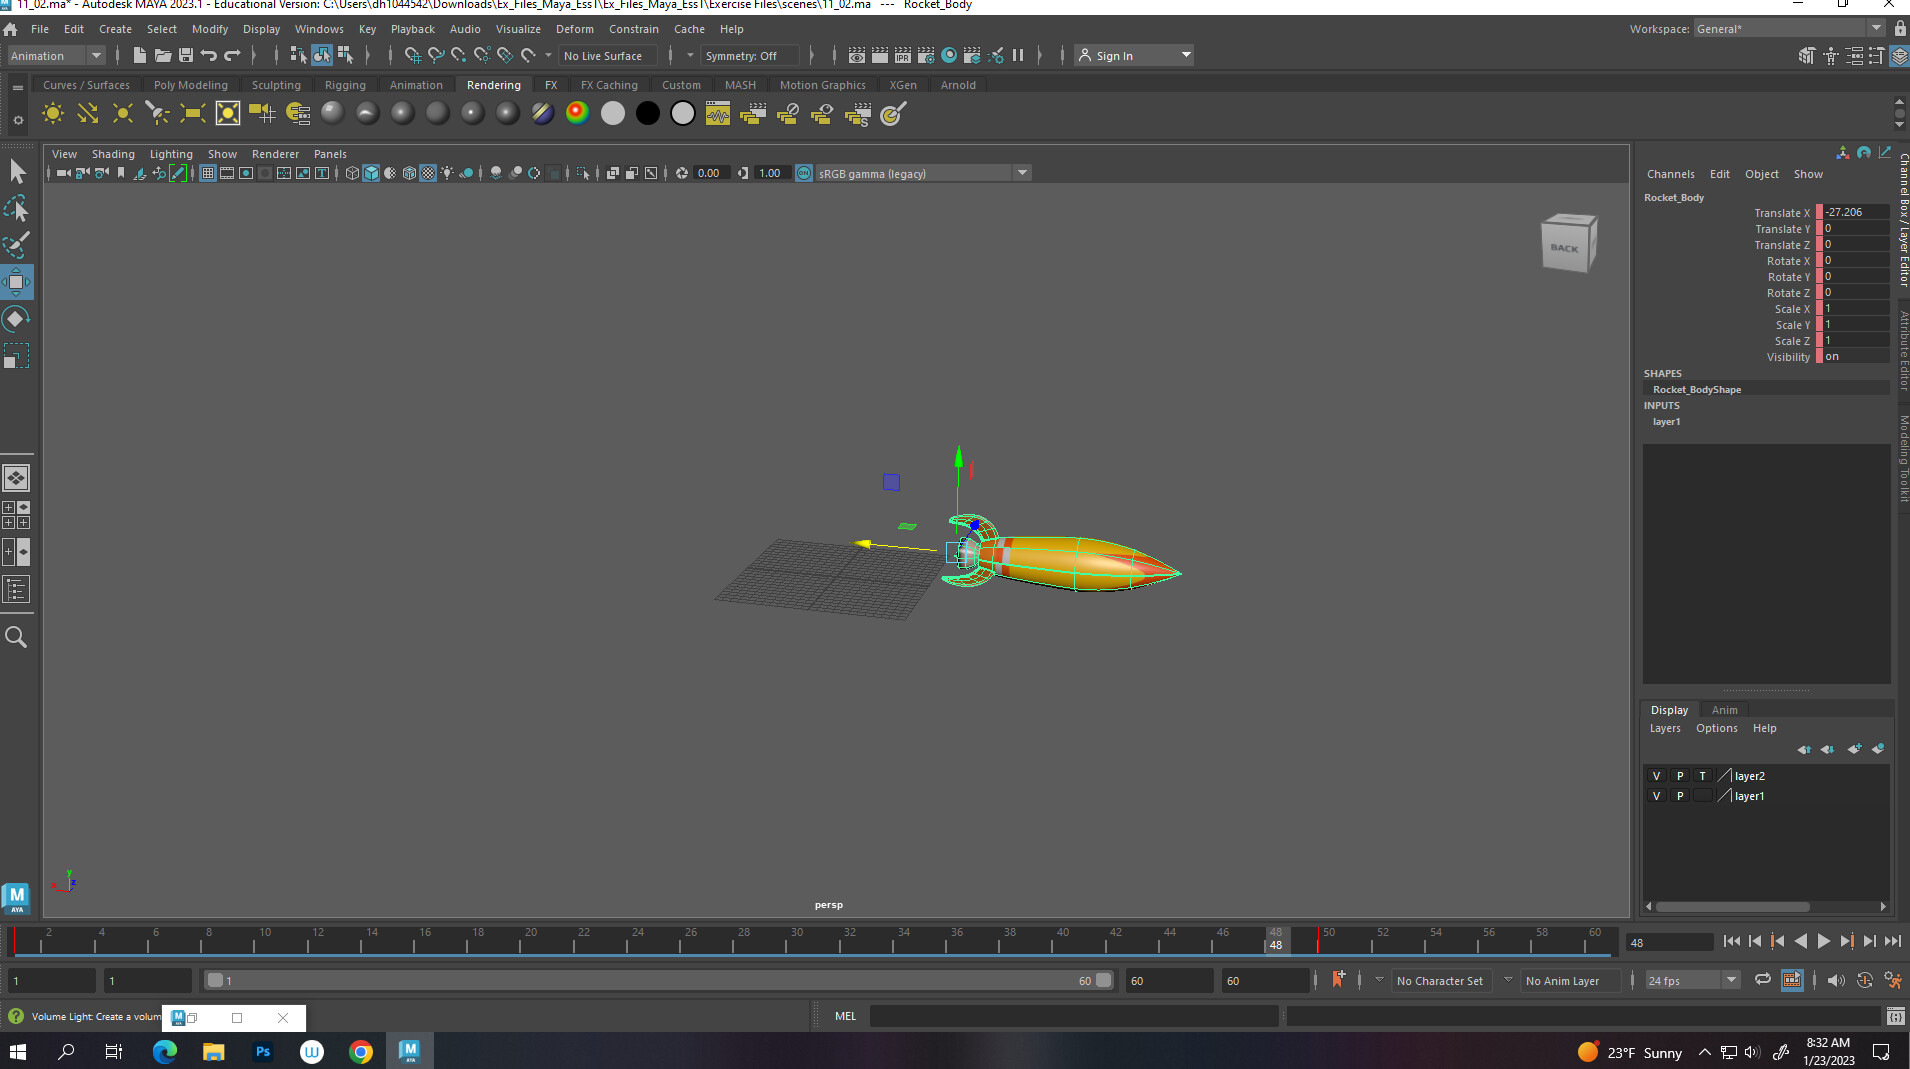This screenshot has width=1910, height=1069.
Task: Switch to the Arnold shelf tab
Action: click(x=957, y=85)
